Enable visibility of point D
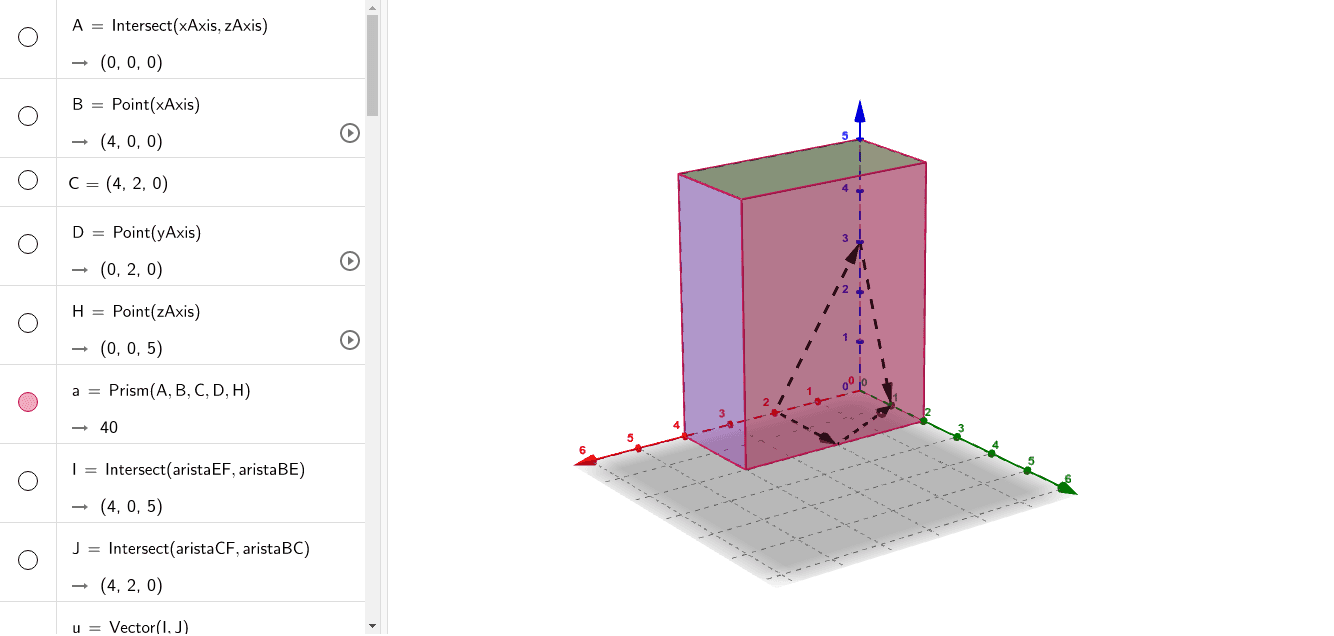This screenshot has width=1334, height=636. point(28,244)
